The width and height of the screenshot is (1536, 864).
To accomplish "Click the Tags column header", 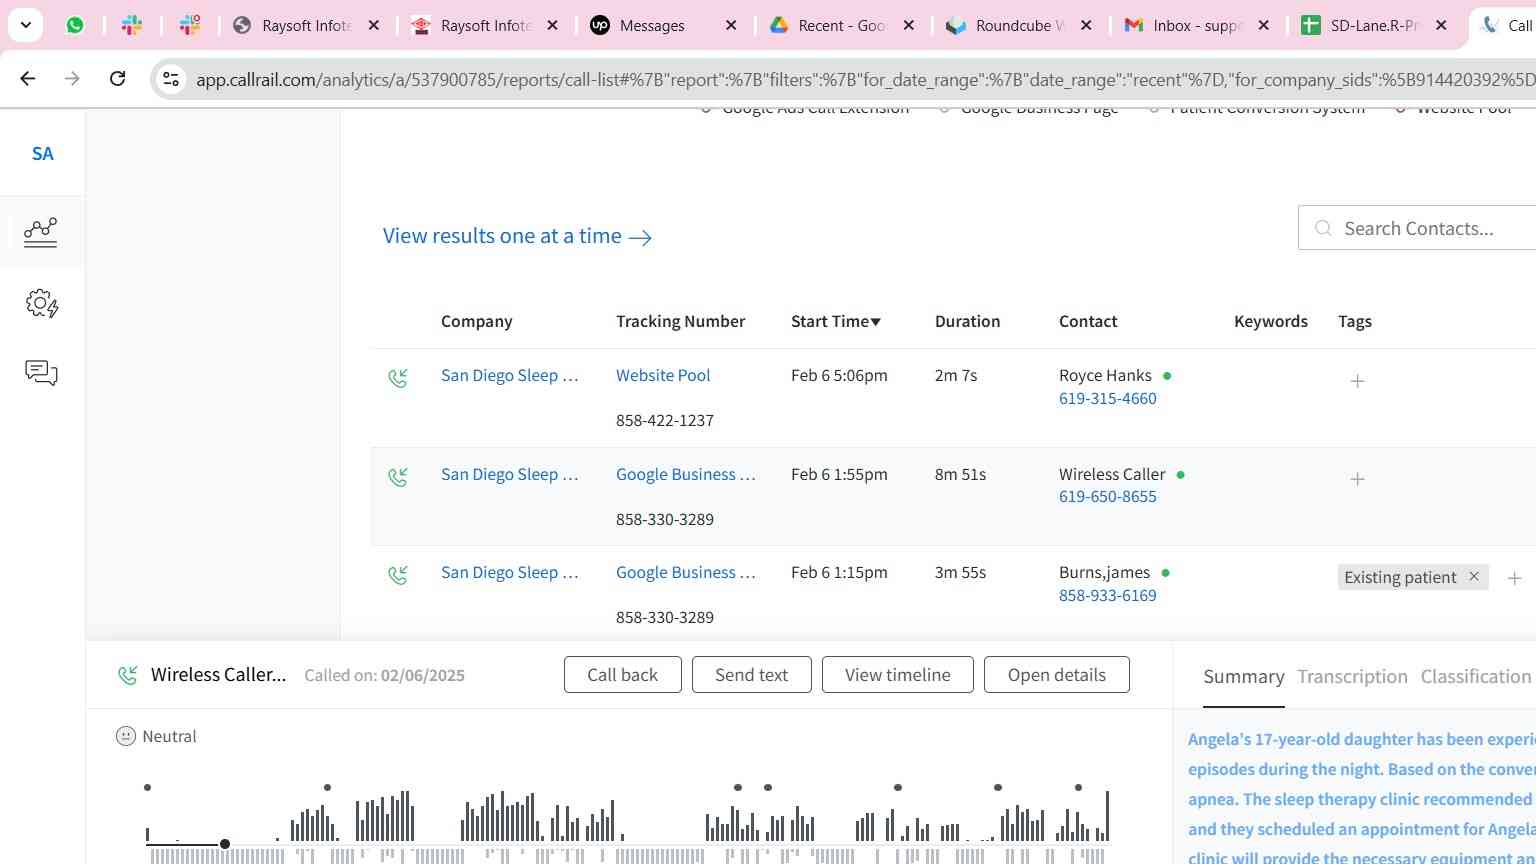I will point(1355,321).
